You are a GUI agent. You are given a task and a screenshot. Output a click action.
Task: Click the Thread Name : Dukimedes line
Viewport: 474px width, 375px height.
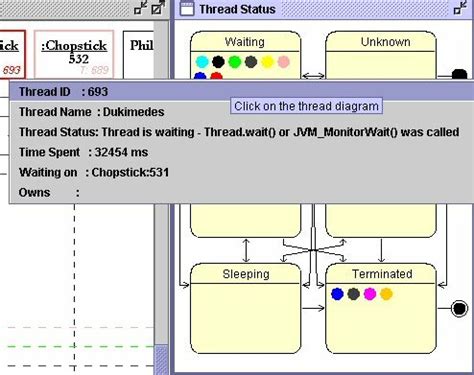[x=92, y=112]
